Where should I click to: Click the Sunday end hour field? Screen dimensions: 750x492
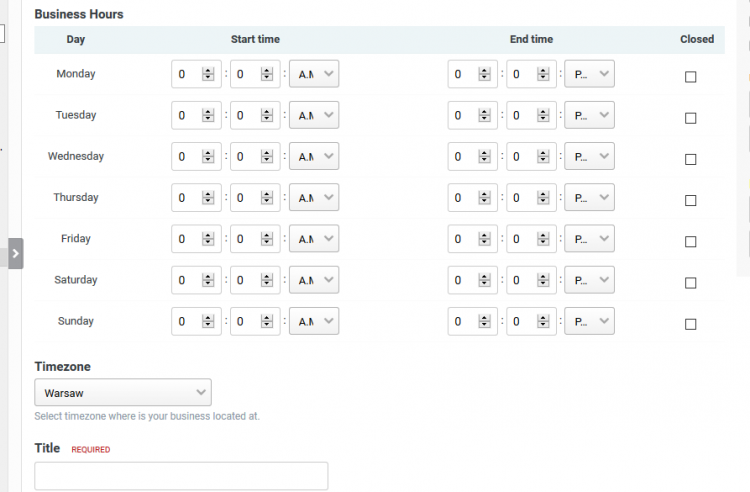coord(464,321)
